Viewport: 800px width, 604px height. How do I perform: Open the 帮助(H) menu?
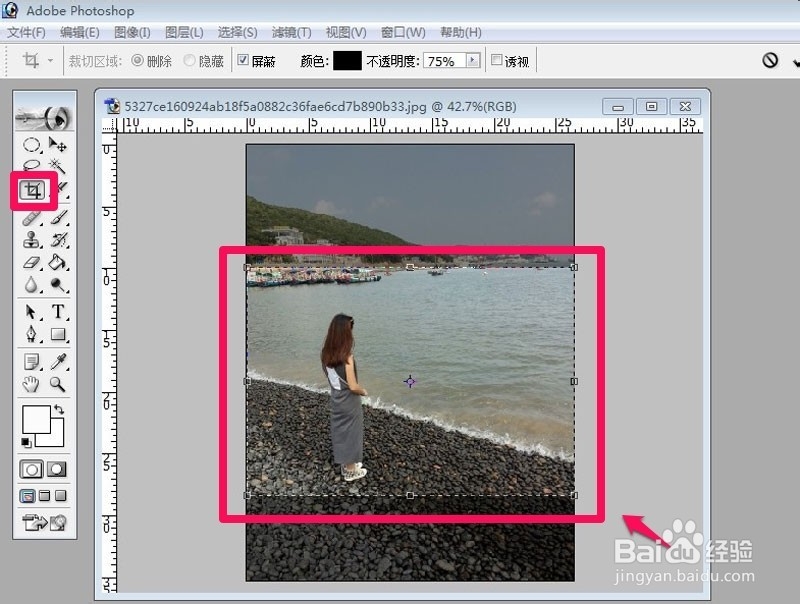tap(461, 33)
